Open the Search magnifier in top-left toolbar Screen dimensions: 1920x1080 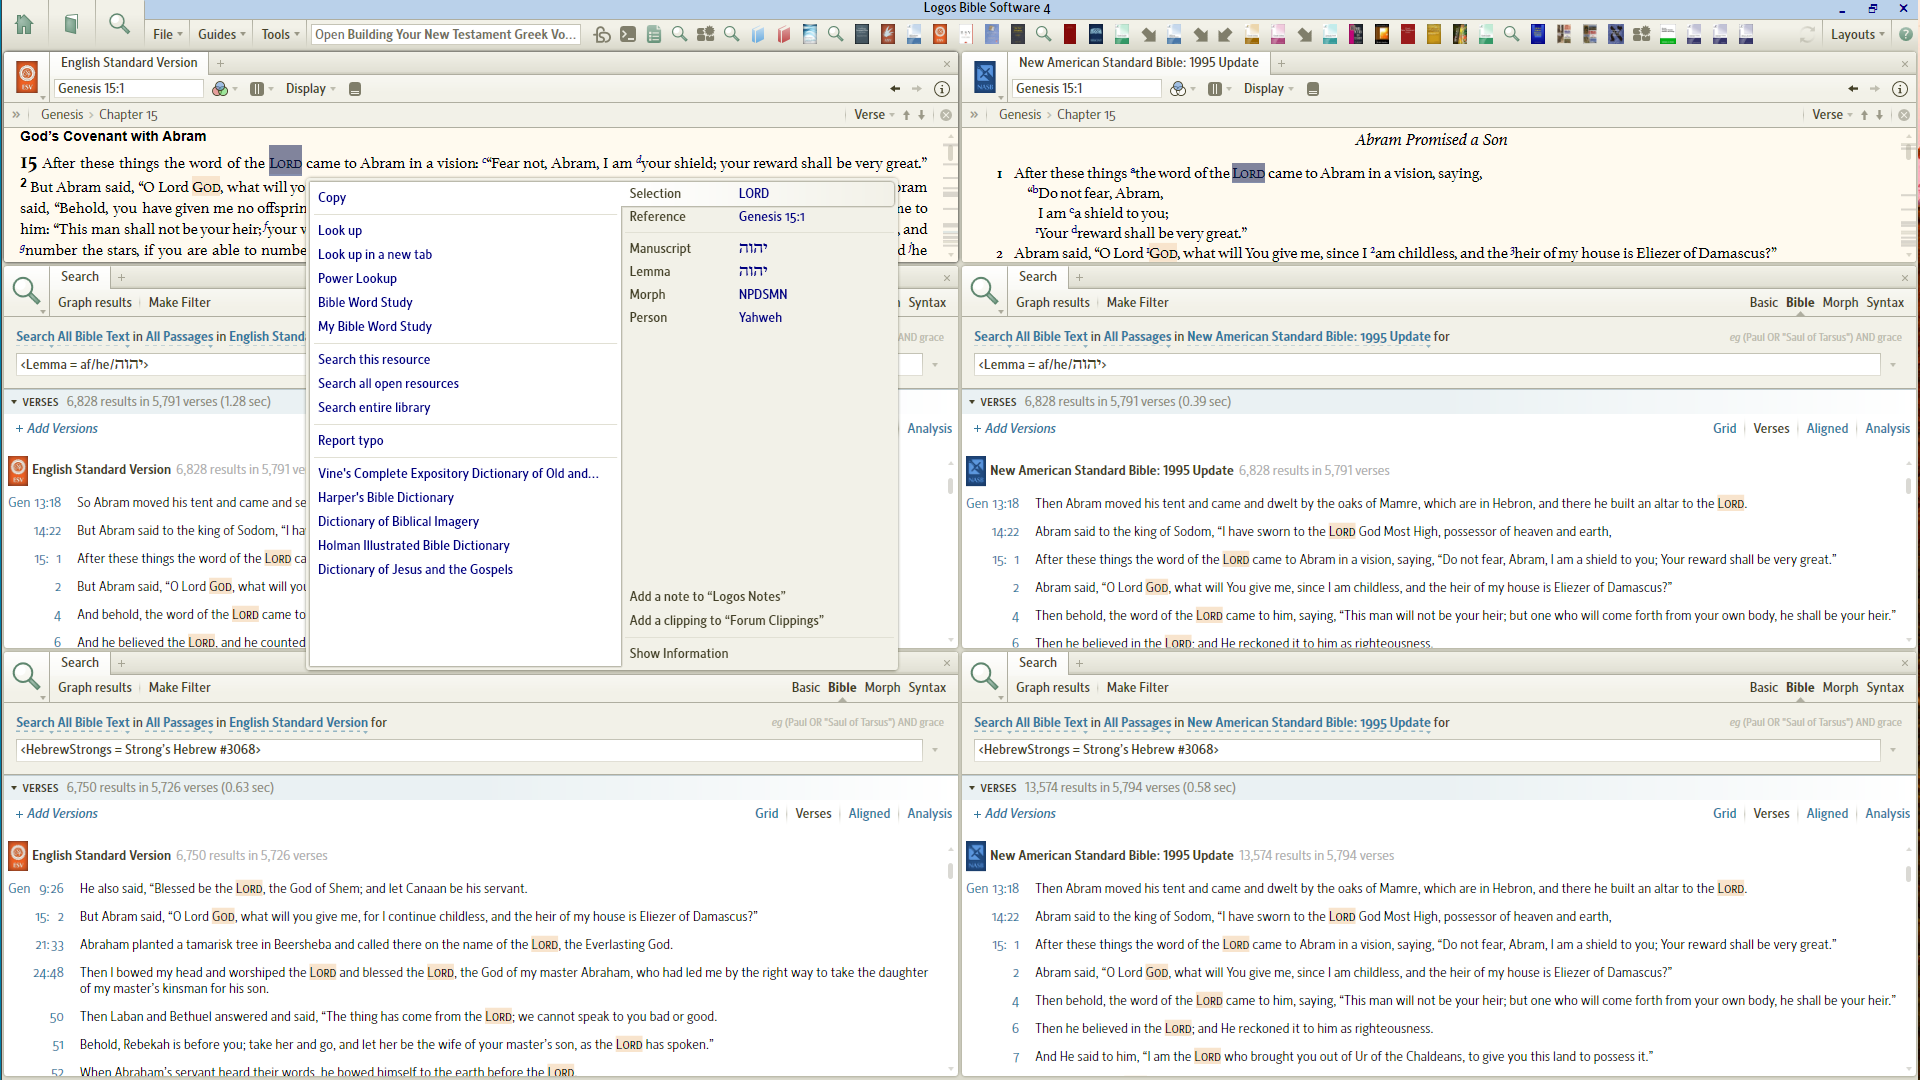pyautogui.click(x=119, y=24)
